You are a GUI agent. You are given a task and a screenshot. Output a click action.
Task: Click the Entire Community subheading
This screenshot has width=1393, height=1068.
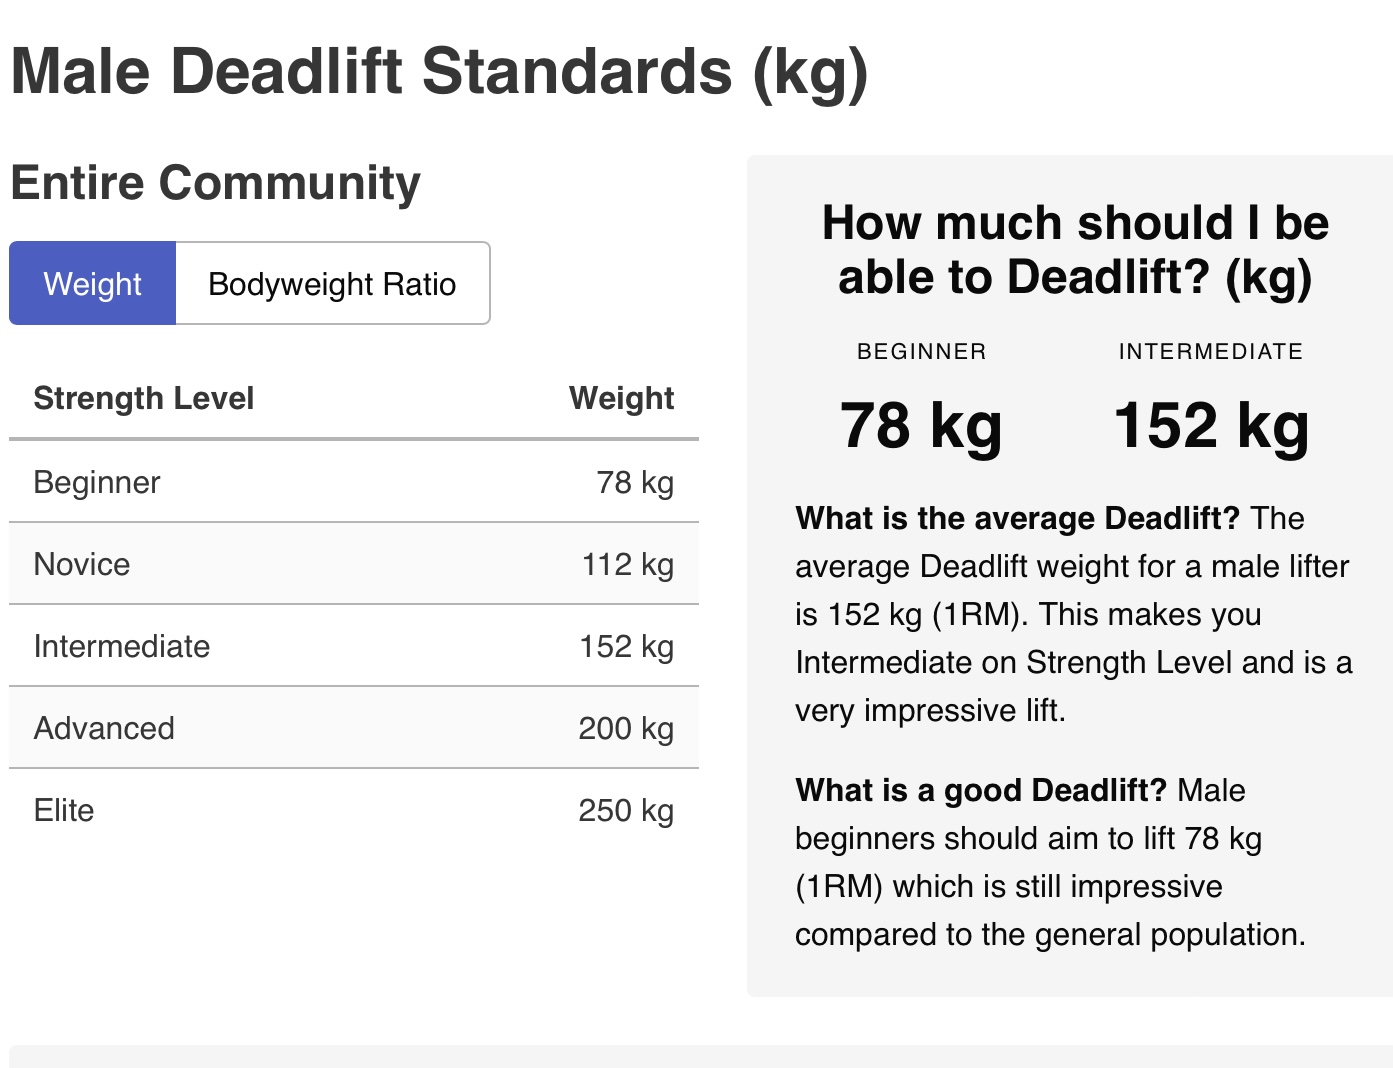click(215, 183)
